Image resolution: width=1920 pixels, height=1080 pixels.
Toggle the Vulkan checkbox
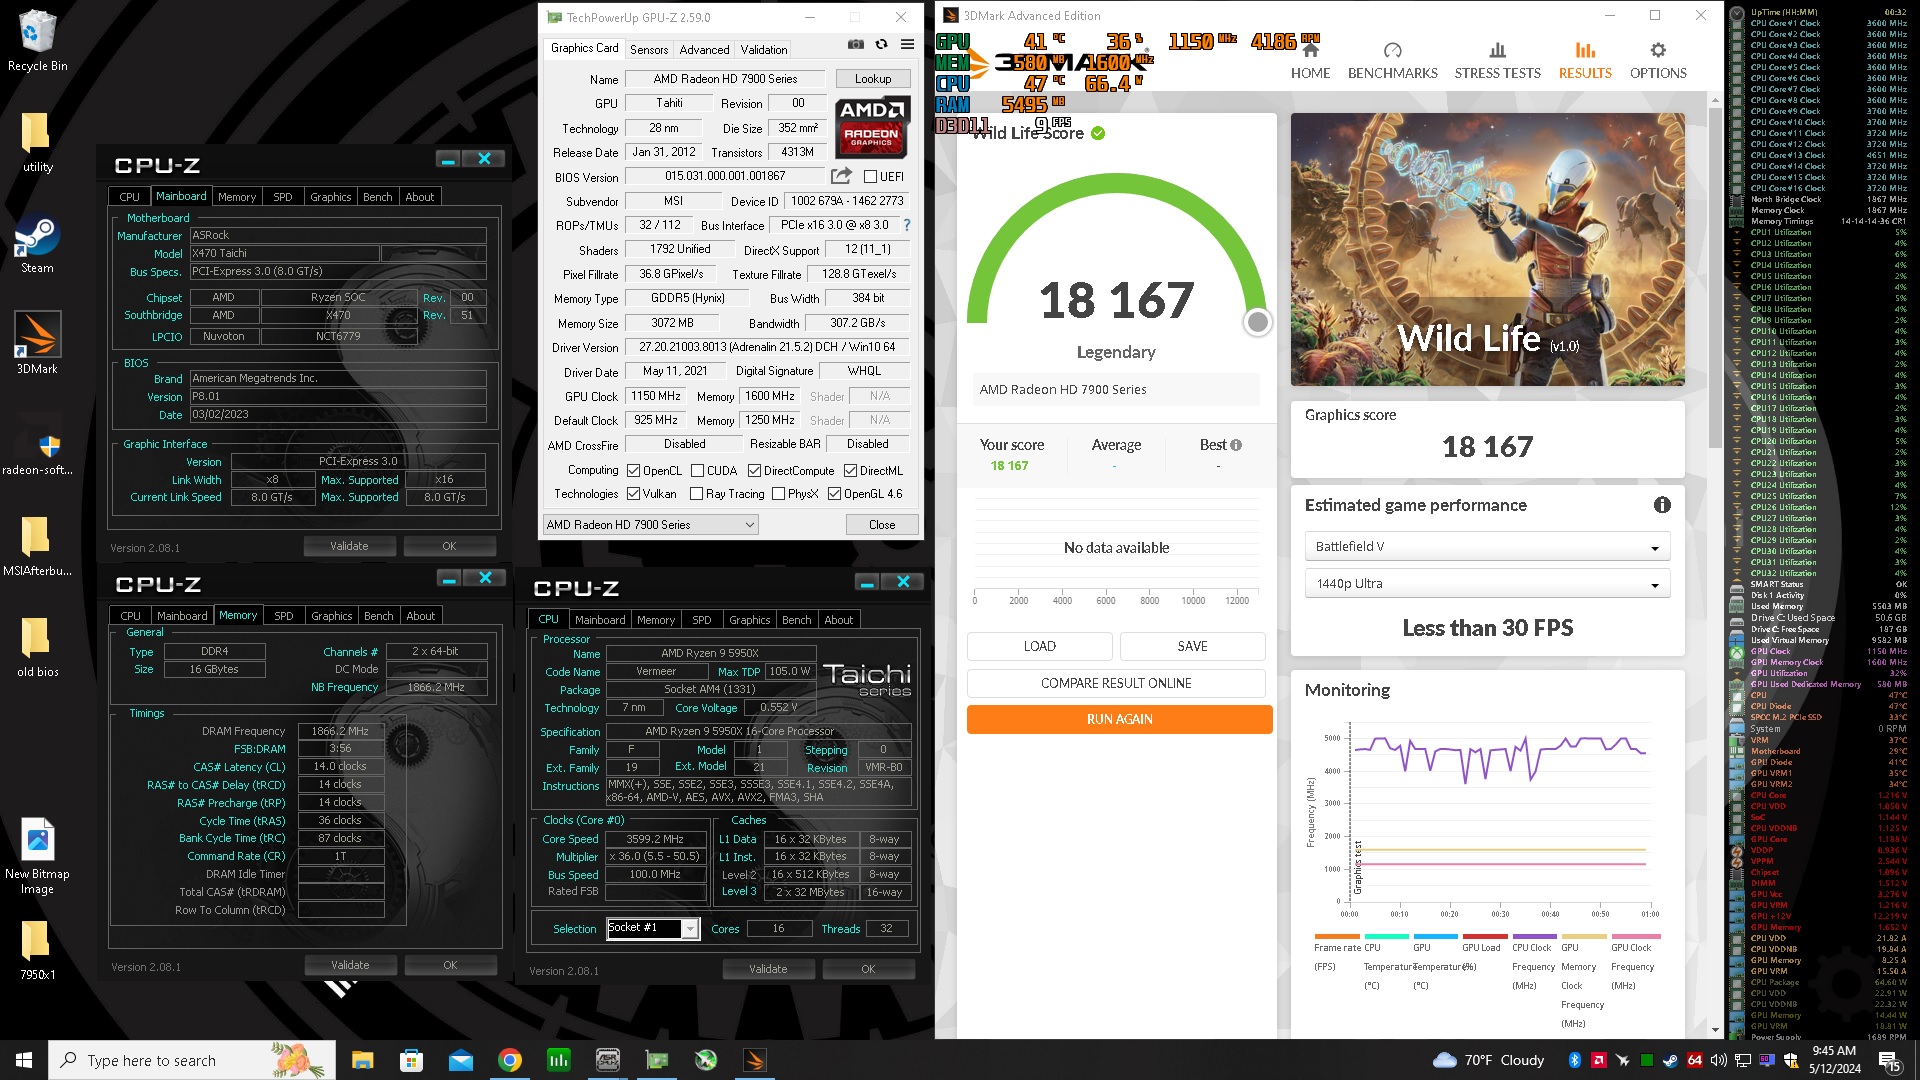pos(633,493)
